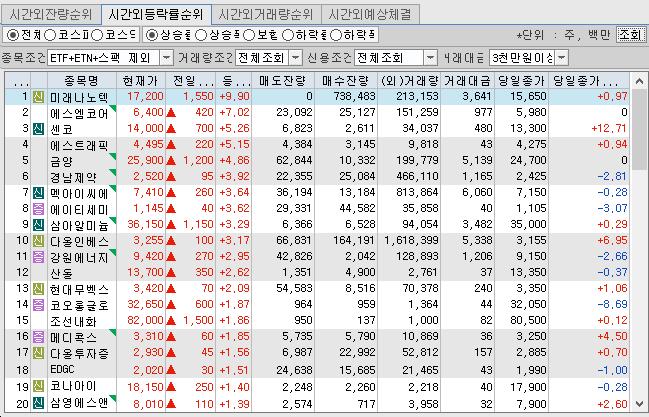Click the change amount 420 of 에스엠코어
The image size is (649, 417).
[204, 112]
